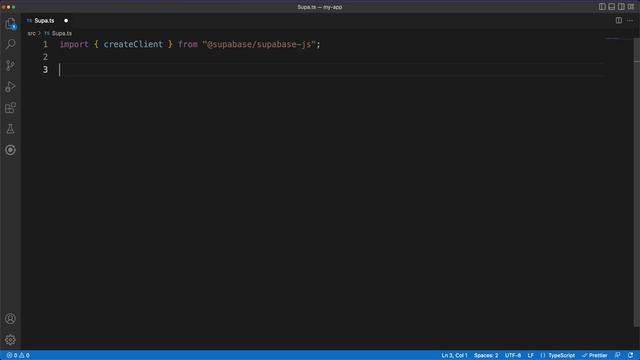Open the Search view in activity bar
Image resolution: width=640 pixels, height=360 pixels.
[x=11, y=44]
